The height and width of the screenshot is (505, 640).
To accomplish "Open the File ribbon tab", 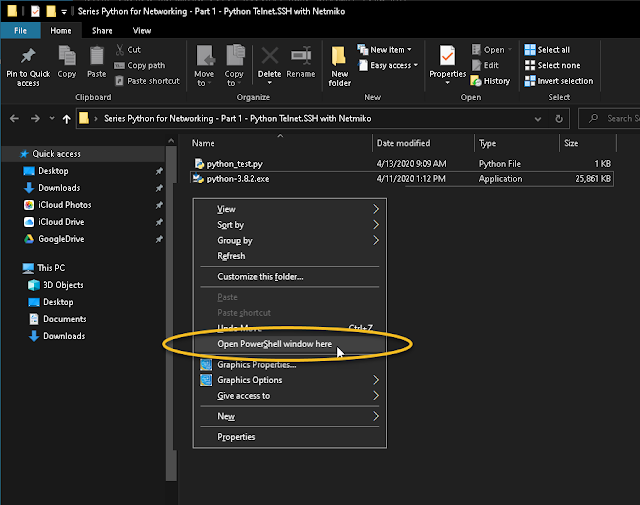I will click(x=20, y=31).
